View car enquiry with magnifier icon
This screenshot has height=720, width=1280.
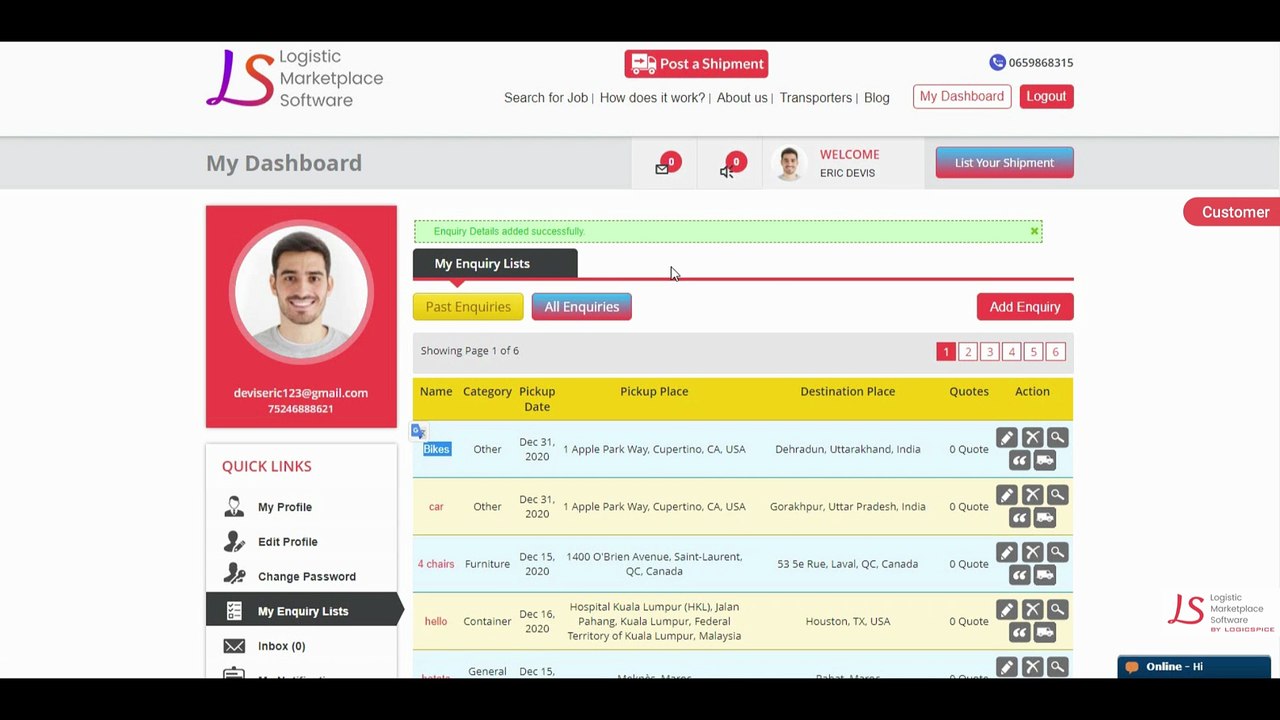1057,495
